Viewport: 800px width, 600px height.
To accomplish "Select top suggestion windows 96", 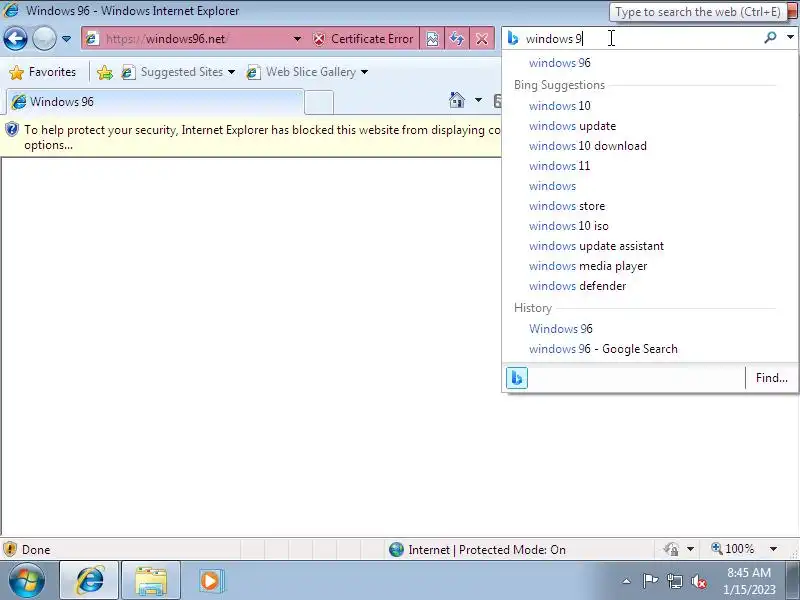I will pos(650,63).
